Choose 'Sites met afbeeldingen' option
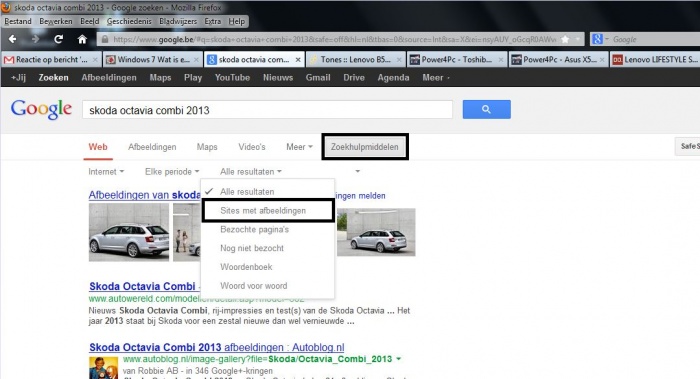The height and width of the screenshot is (379, 700). point(267,211)
